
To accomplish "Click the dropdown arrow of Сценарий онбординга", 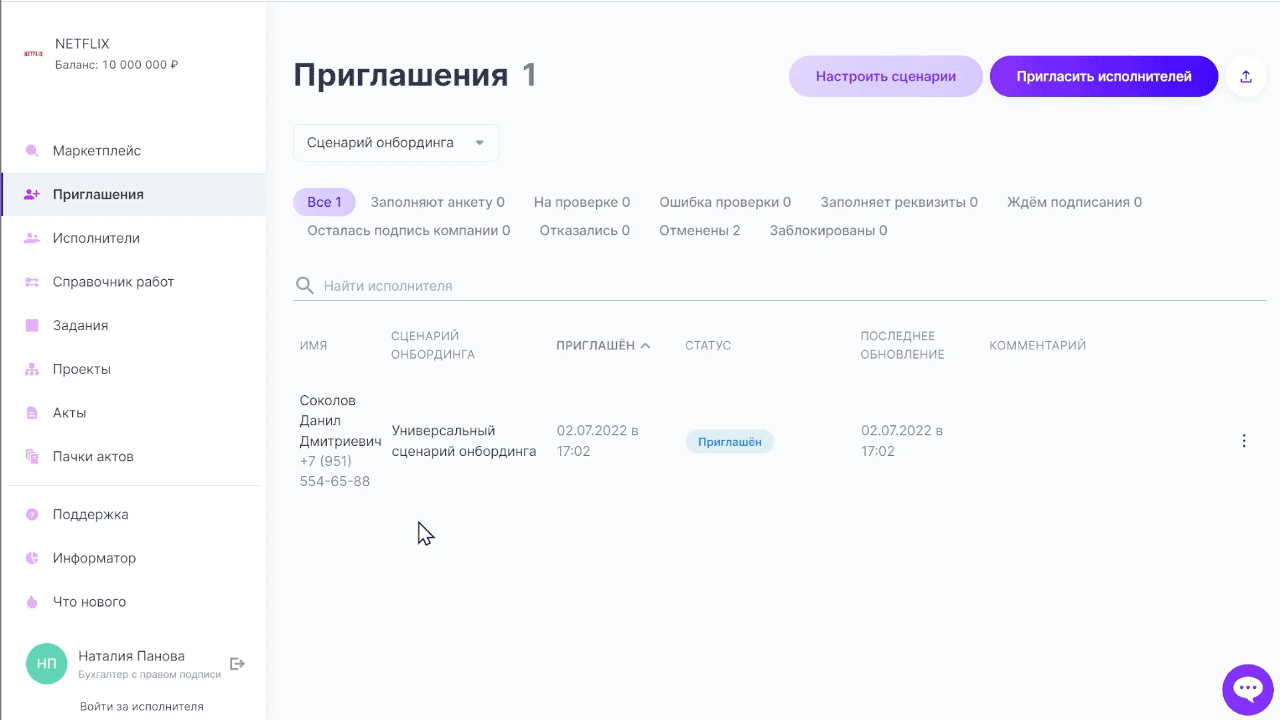I will pyautogui.click(x=480, y=143).
